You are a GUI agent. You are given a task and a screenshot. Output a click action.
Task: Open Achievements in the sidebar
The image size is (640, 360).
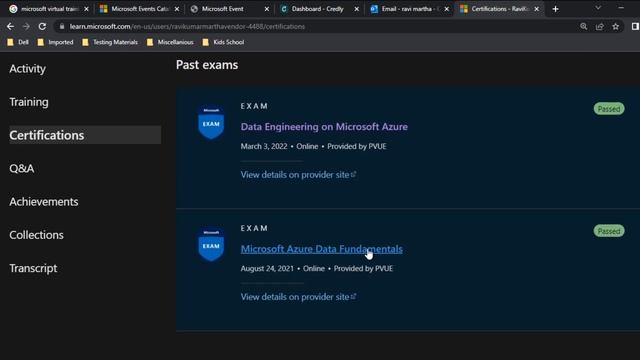(x=44, y=202)
